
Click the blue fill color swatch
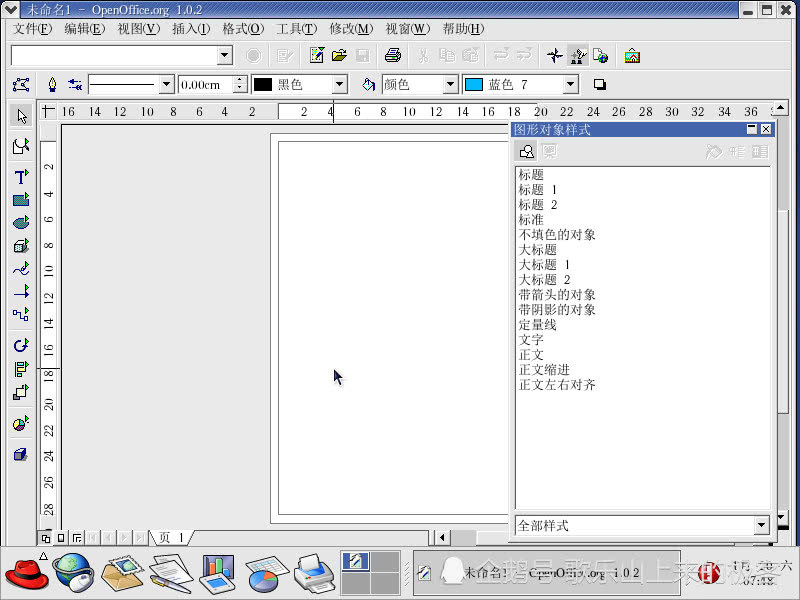point(474,85)
